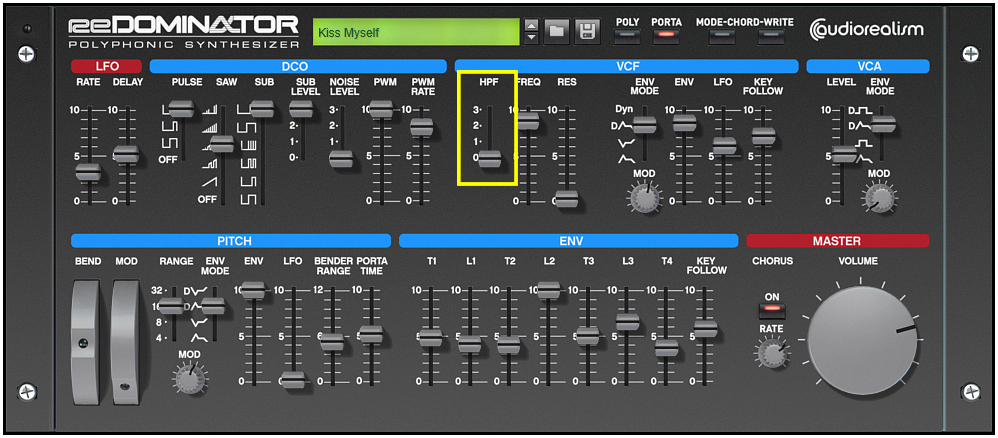Click the PORTA TIME slider handle

coord(370,334)
